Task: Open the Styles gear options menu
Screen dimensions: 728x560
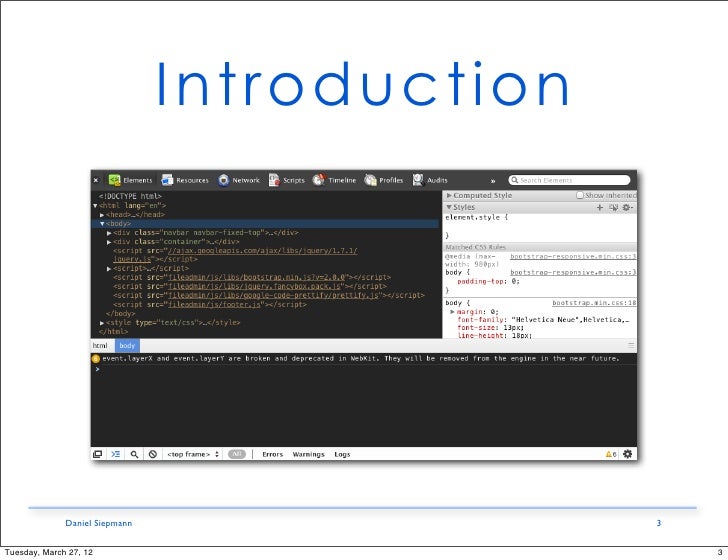Action: click(627, 208)
